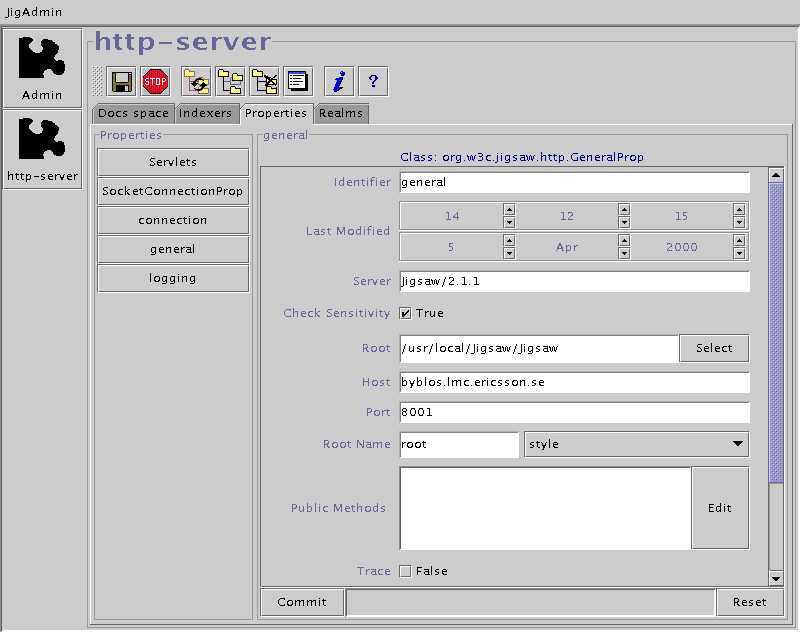800x632 pixels.
Task: Click the crossed-out folder tree icon
Action: 264,81
